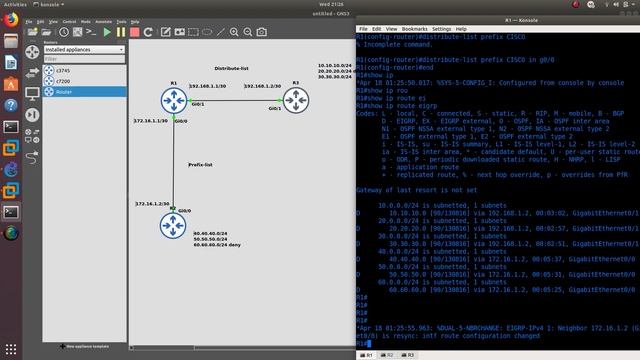
Task: Click the Distribute-list note on canvas
Action: 231,68
